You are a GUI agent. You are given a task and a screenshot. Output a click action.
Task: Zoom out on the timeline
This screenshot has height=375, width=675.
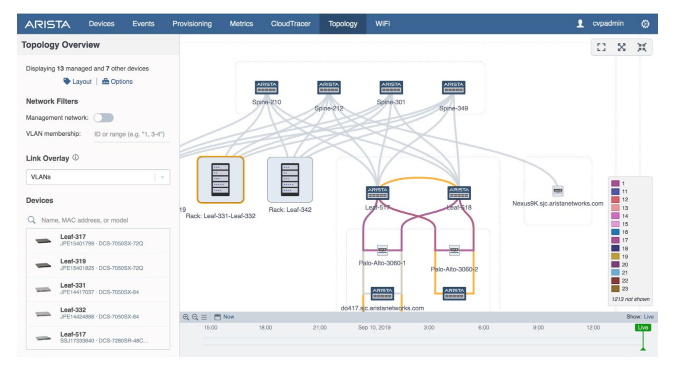click(x=195, y=317)
